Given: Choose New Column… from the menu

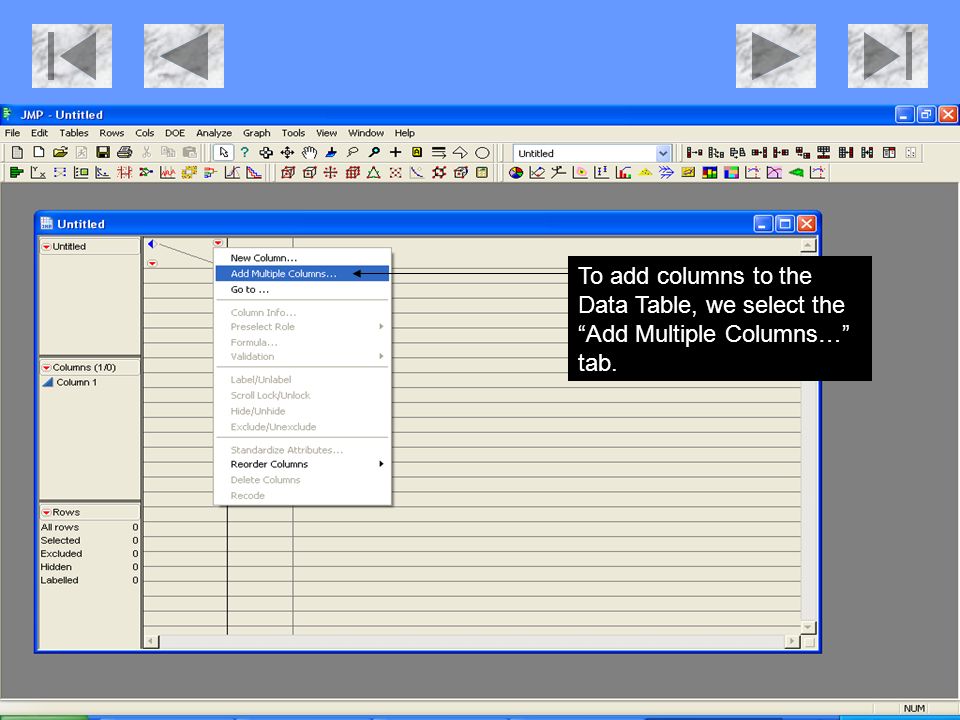Looking at the screenshot, I should click(263, 258).
